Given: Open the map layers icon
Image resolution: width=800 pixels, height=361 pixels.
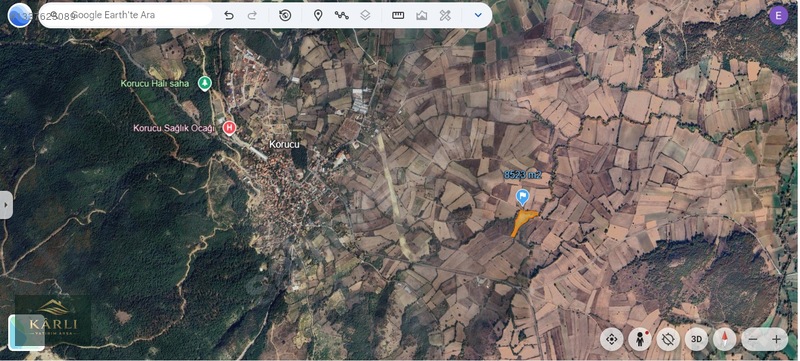Looking at the screenshot, I should click(x=365, y=15).
